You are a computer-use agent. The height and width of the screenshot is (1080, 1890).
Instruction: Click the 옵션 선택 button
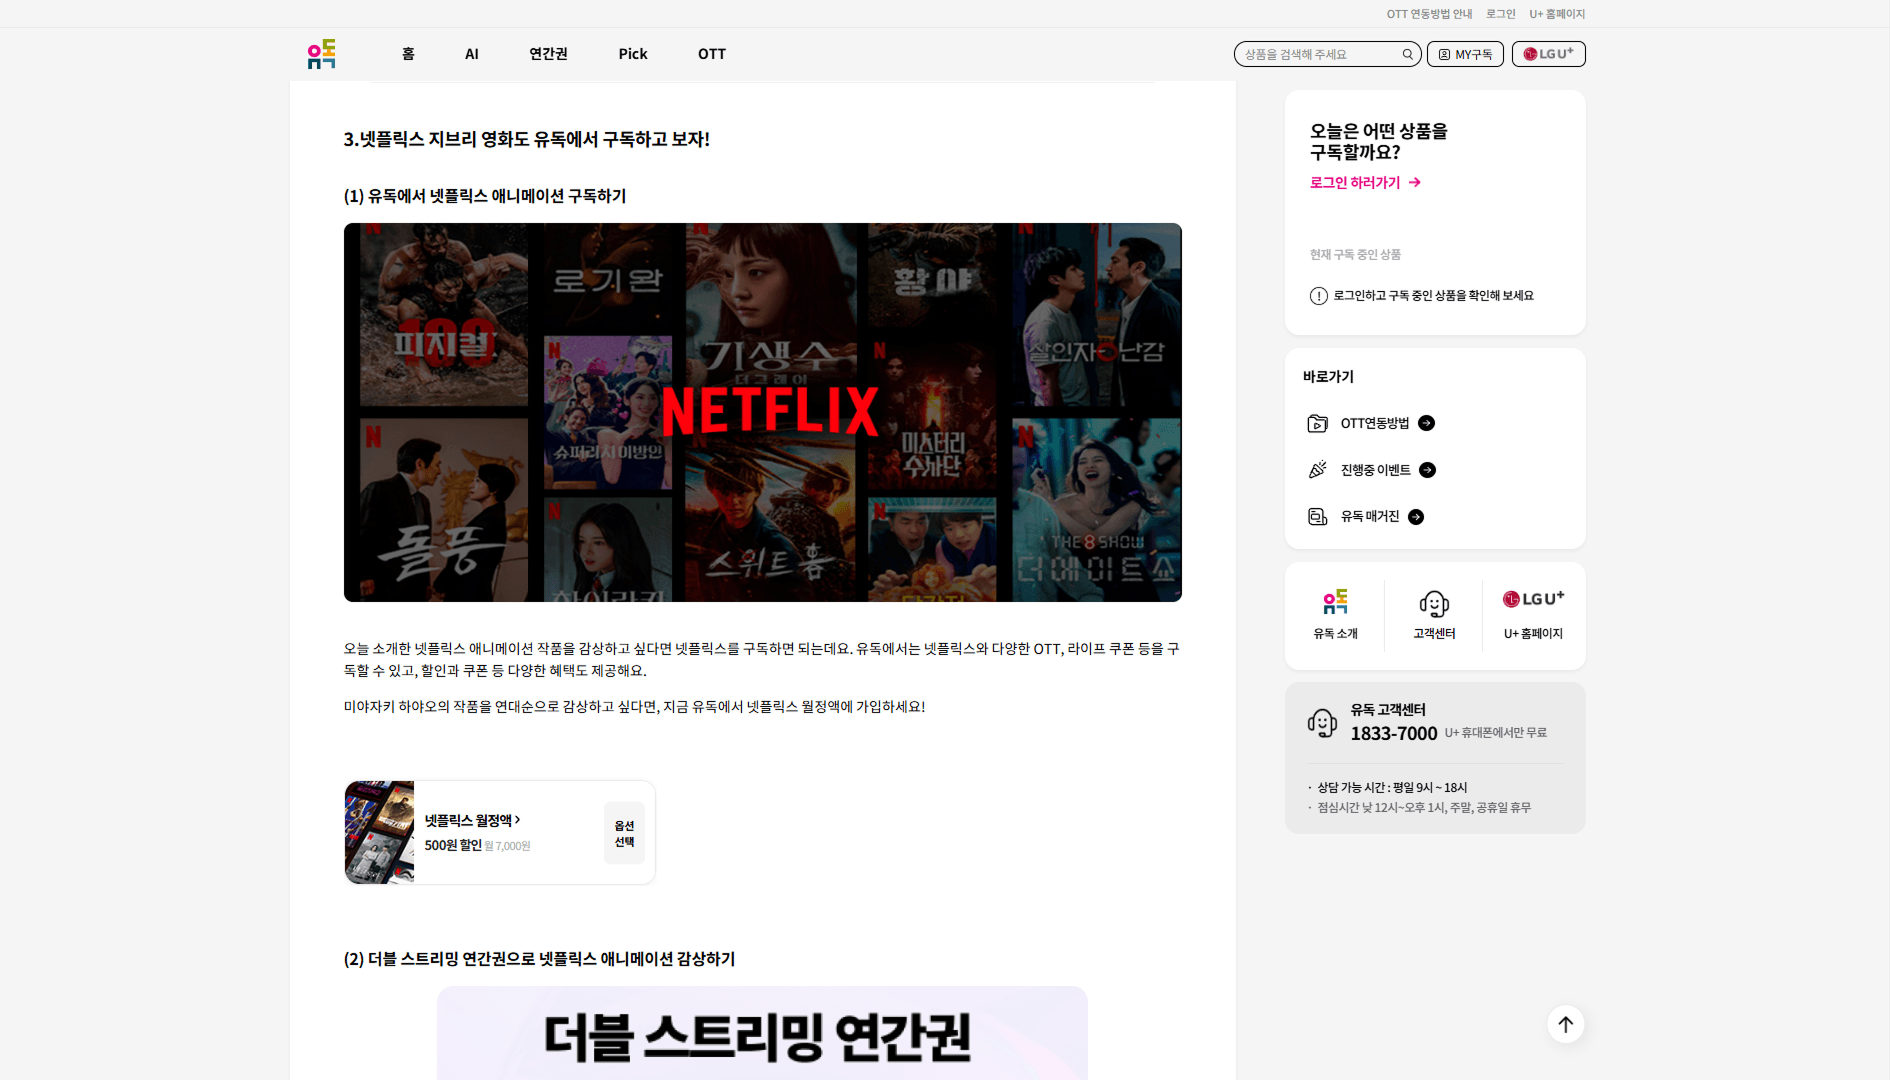pyautogui.click(x=624, y=833)
